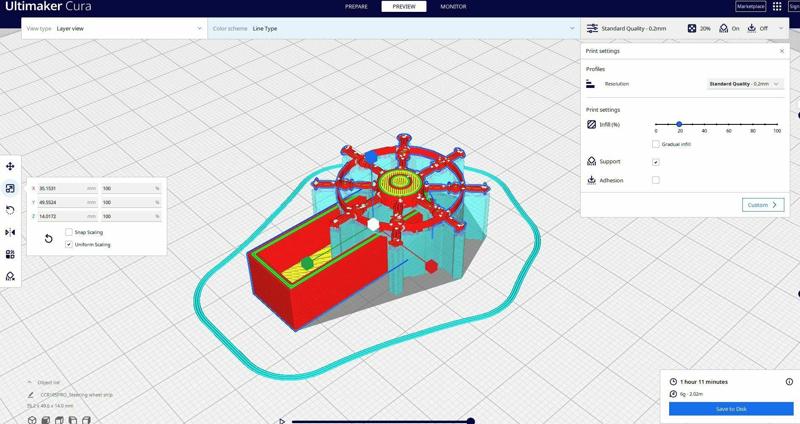Switch to right side camera view icon

86,420
